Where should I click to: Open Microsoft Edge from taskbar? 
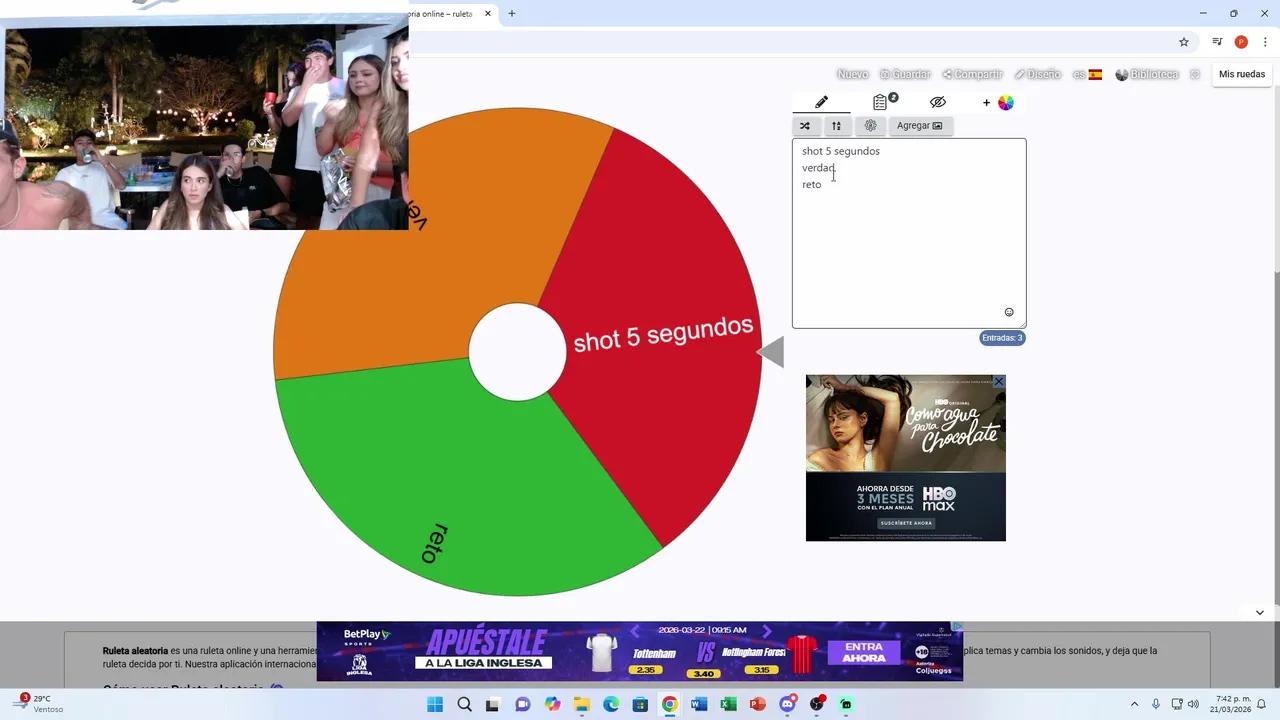(611, 704)
